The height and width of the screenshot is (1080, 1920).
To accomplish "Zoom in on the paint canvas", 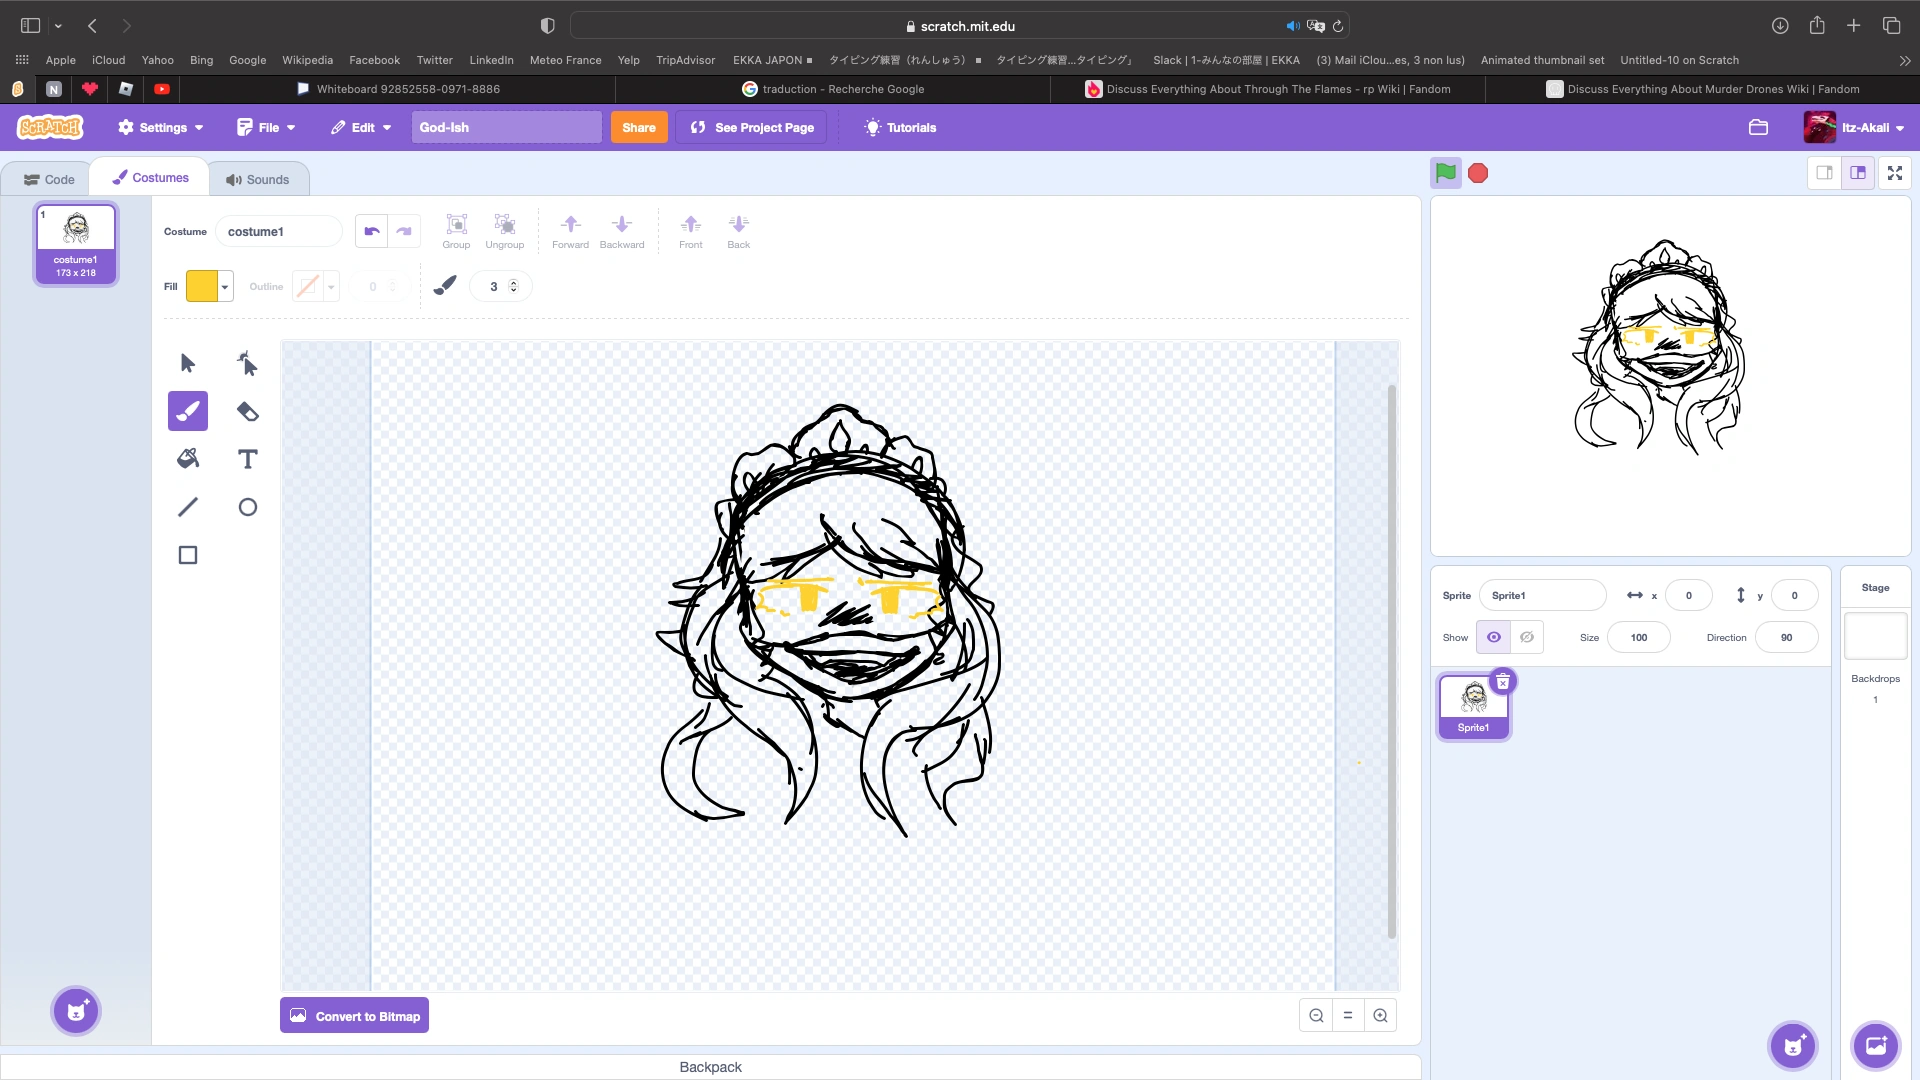I will point(1380,1014).
